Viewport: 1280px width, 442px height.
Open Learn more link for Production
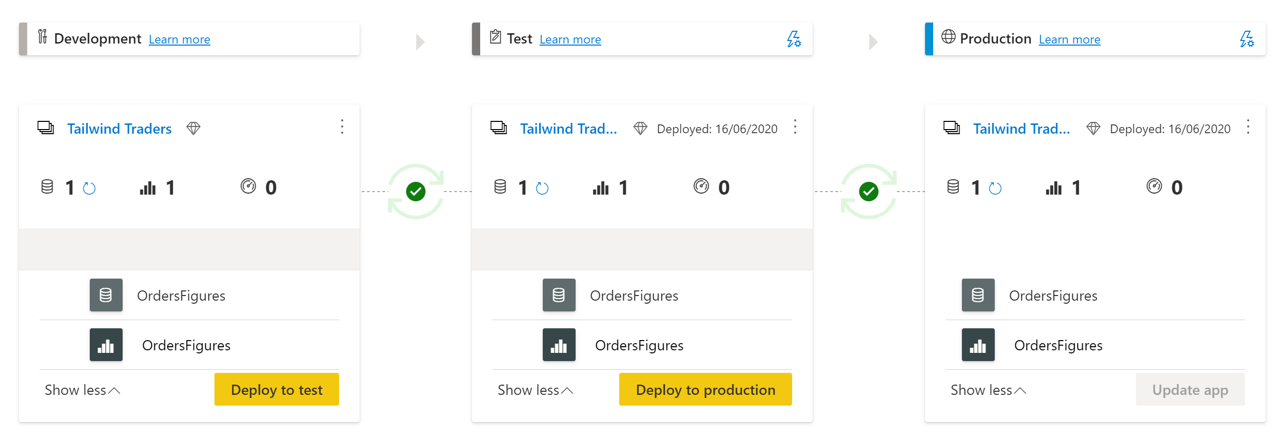[x=1069, y=39]
